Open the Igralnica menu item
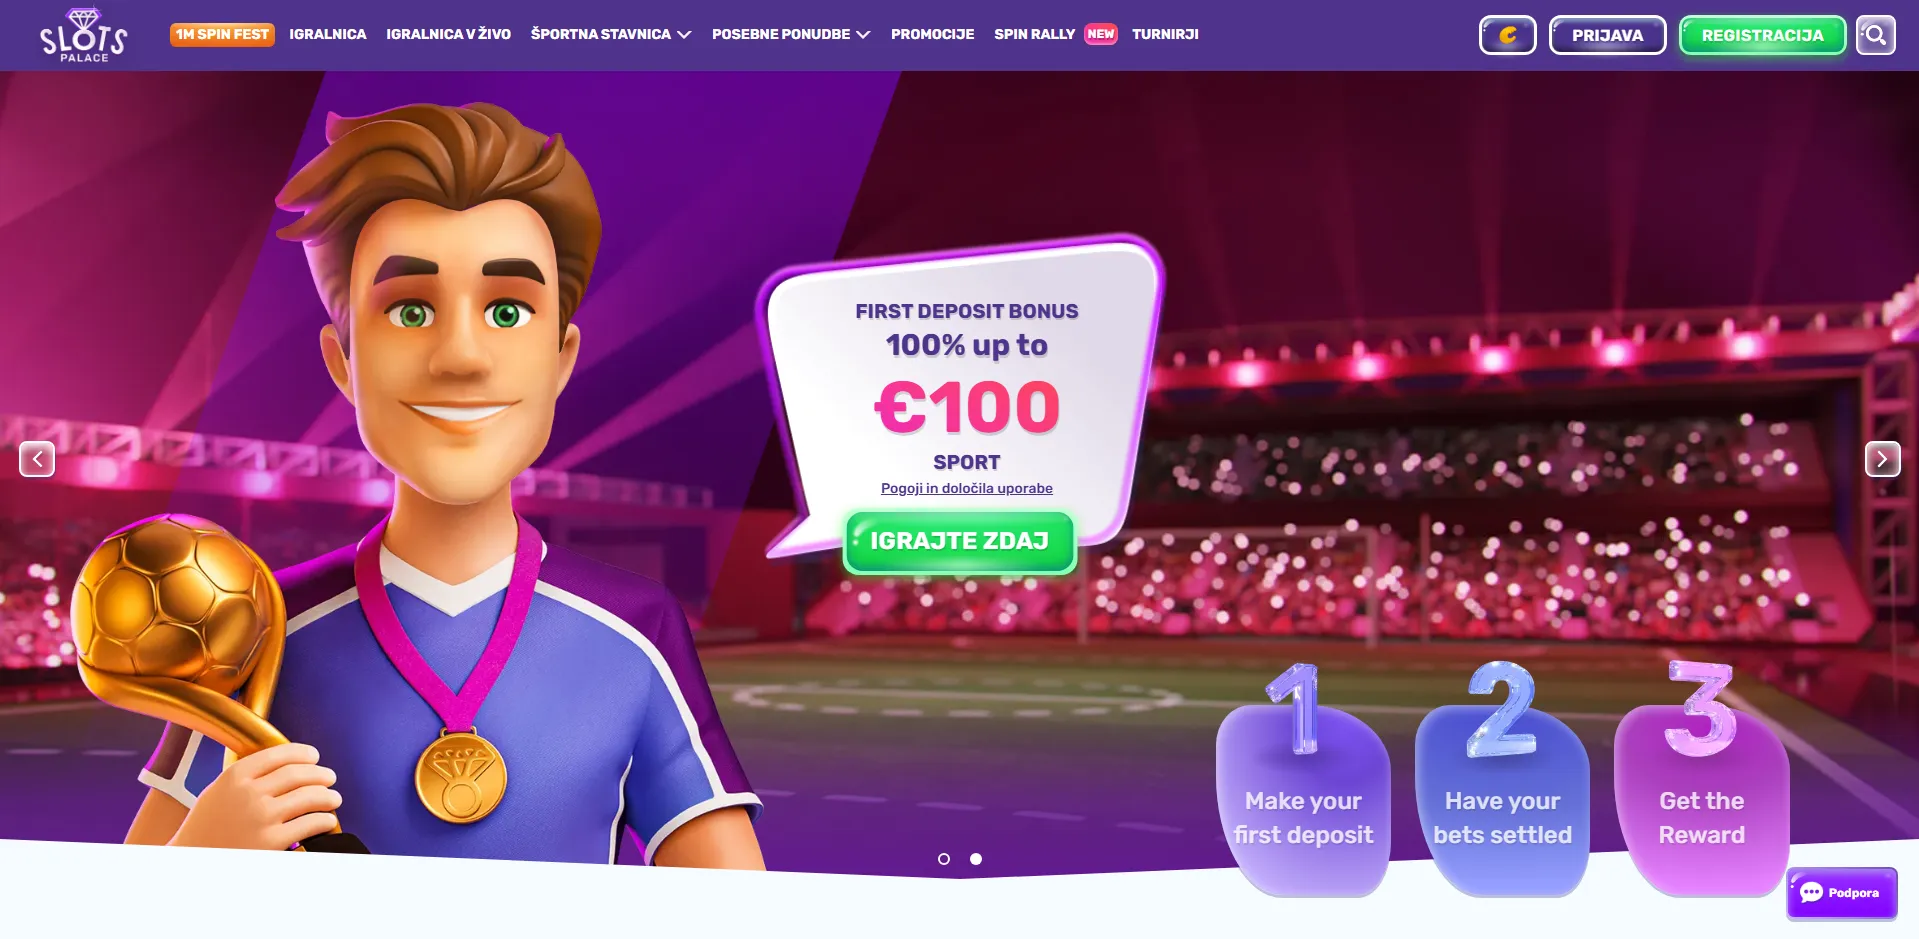This screenshot has width=1919, height=939. click(328, 34)
